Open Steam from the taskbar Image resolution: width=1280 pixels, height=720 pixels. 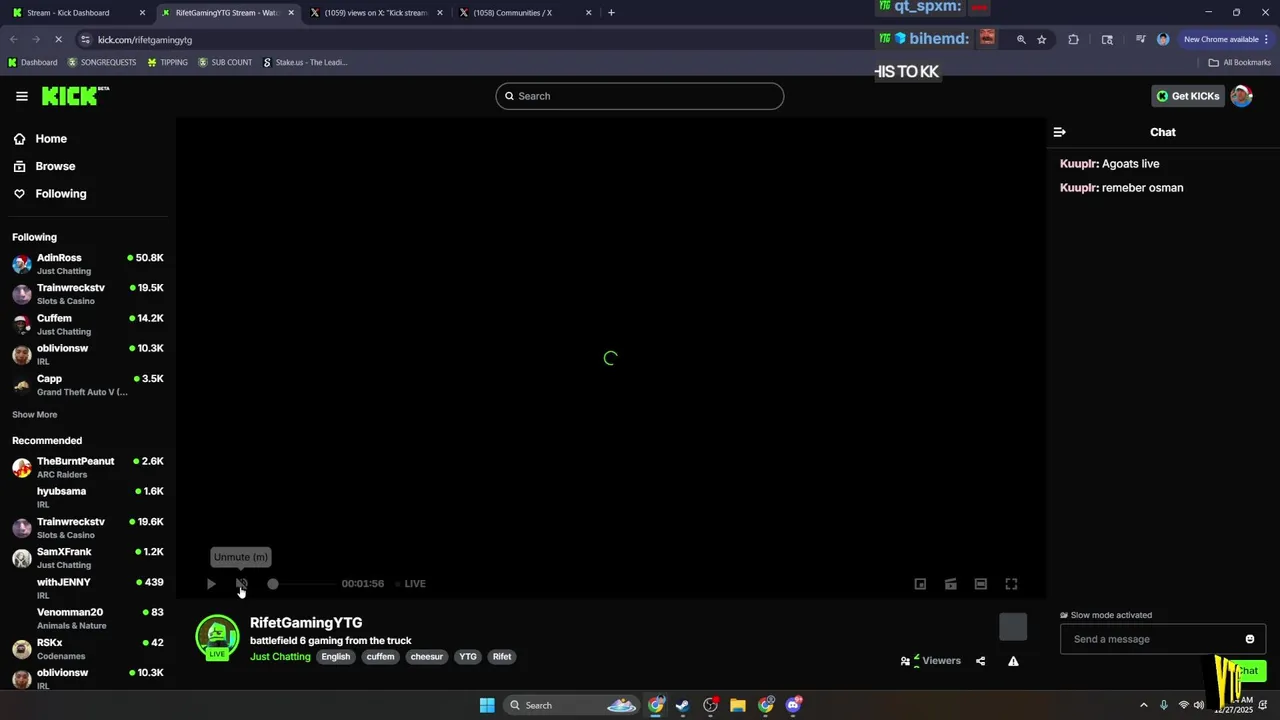click(683, 705)
